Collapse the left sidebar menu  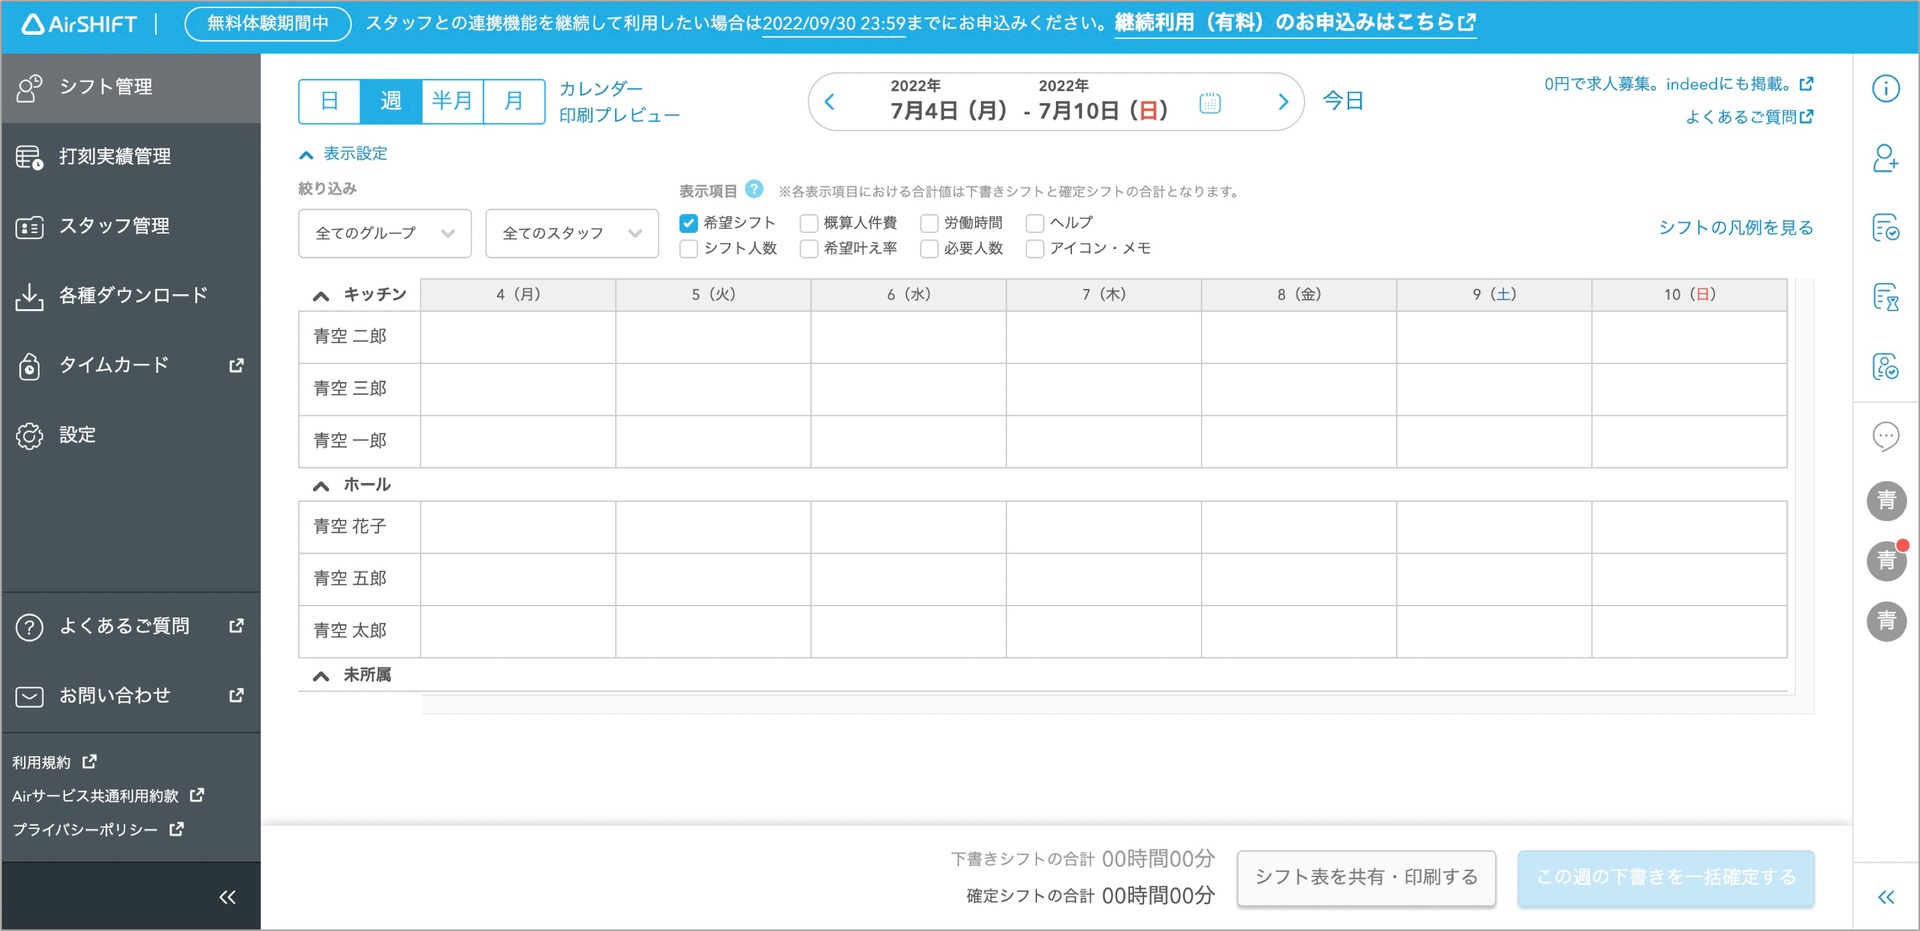(227, 897)
